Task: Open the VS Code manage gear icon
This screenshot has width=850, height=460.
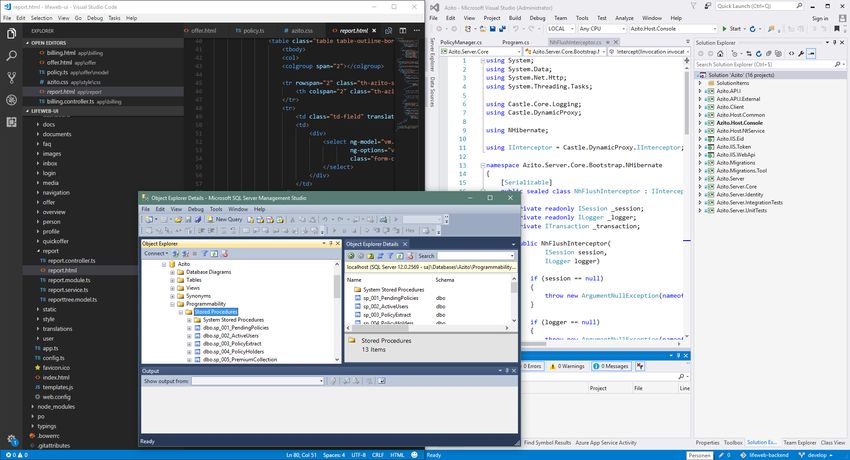Action: [x=11, y=439]
